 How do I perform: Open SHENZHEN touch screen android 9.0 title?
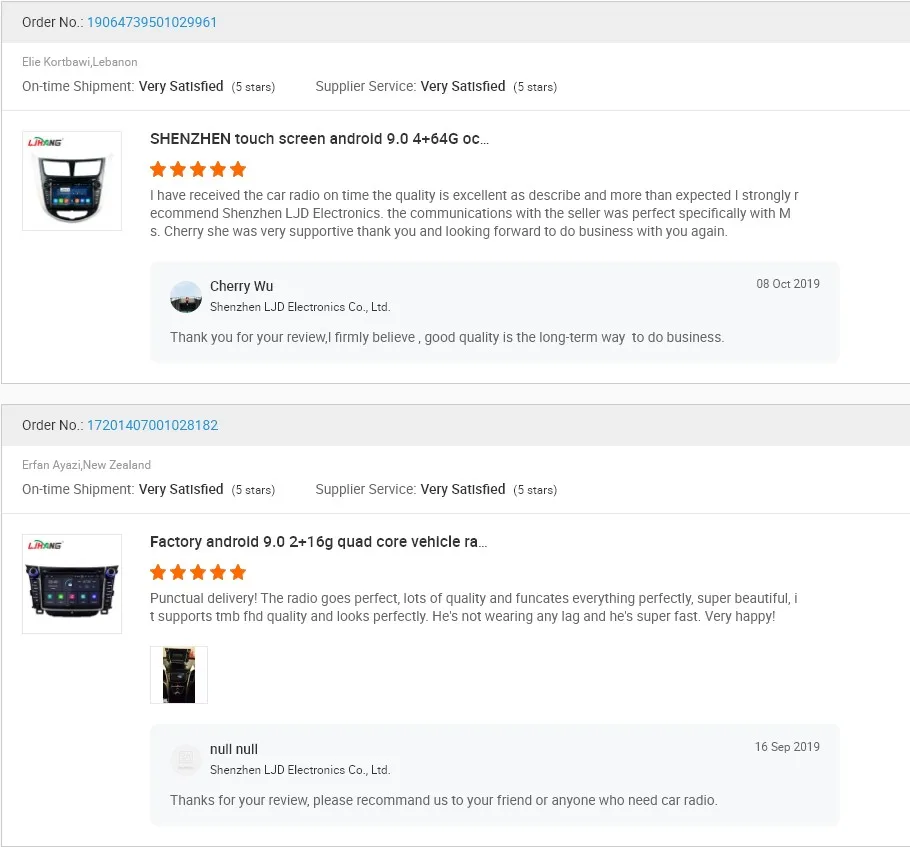pyautogui.click(x=319, y=139)
